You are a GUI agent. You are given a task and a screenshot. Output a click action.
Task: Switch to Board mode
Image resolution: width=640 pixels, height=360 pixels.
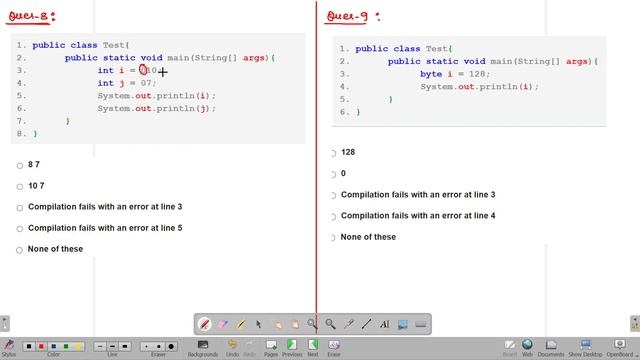(x=509, y=348)
